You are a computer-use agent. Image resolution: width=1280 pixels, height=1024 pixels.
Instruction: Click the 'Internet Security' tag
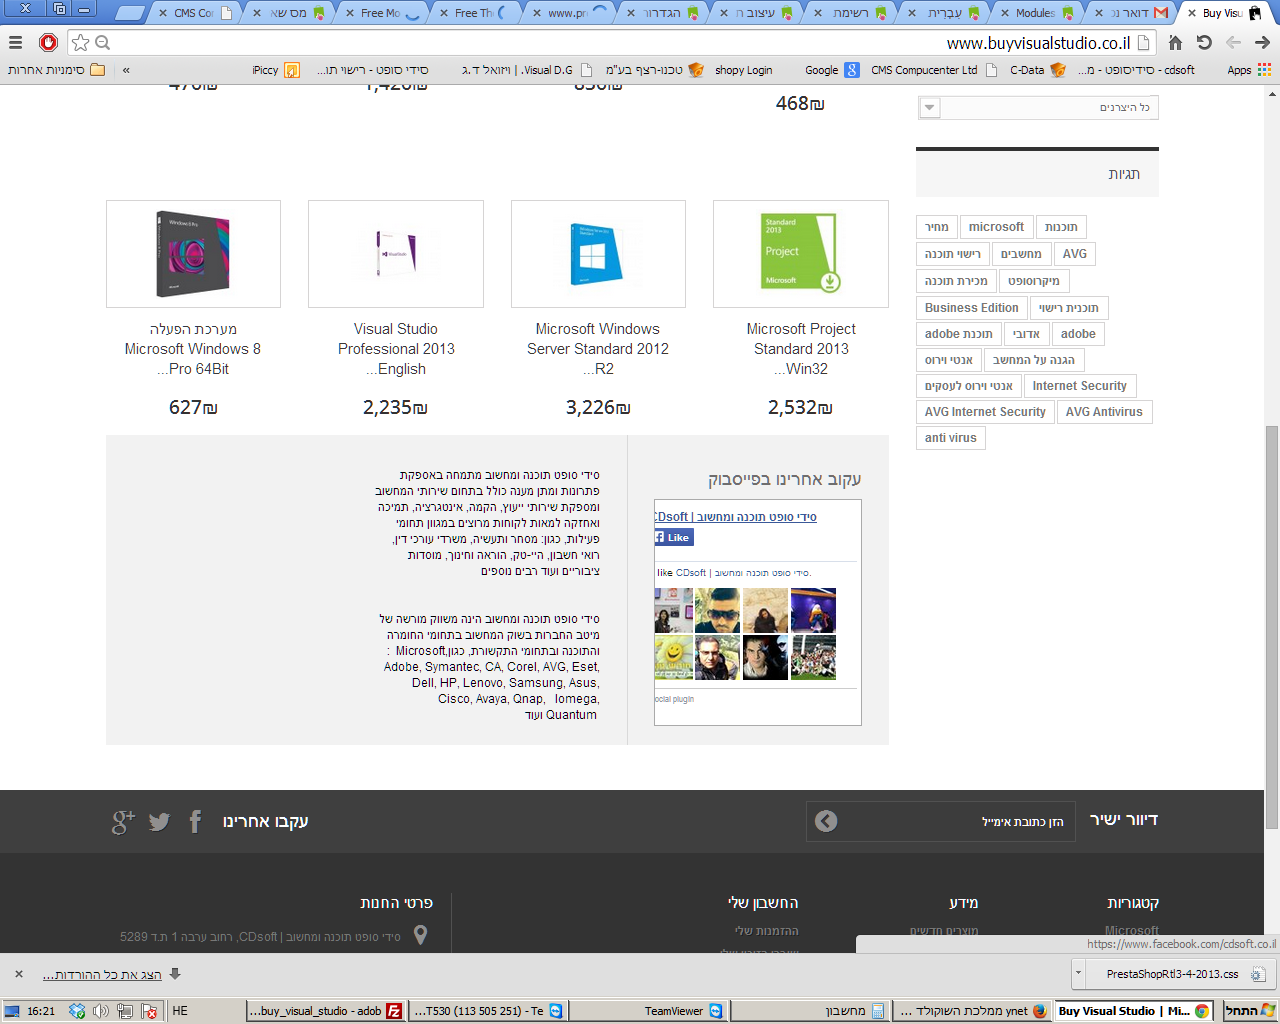[1080, 386]
